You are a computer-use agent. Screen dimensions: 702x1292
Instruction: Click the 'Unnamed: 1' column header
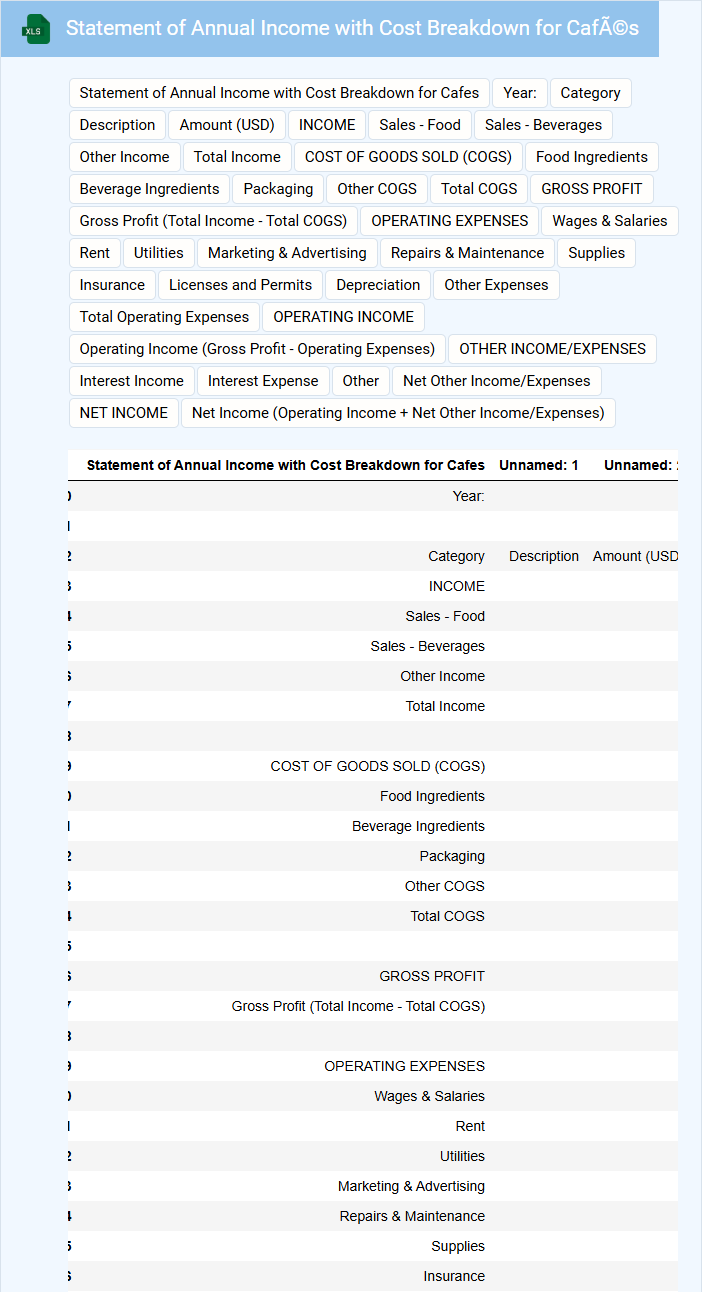coord(539,465)
